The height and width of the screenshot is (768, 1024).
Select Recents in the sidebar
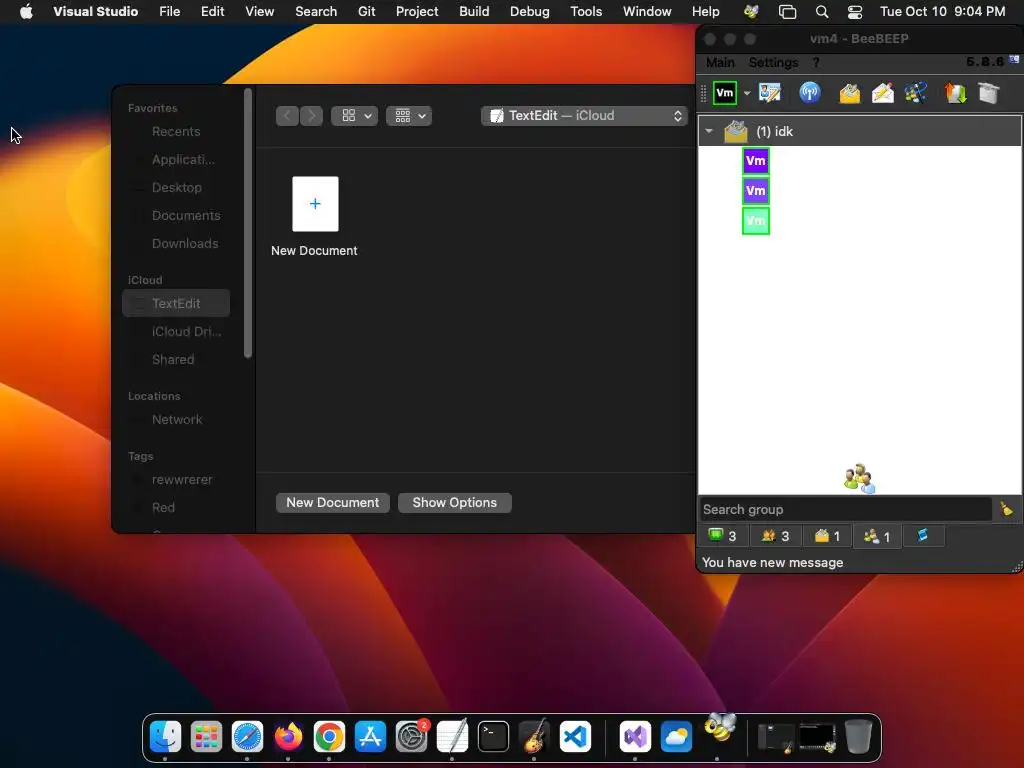point(176,131)
